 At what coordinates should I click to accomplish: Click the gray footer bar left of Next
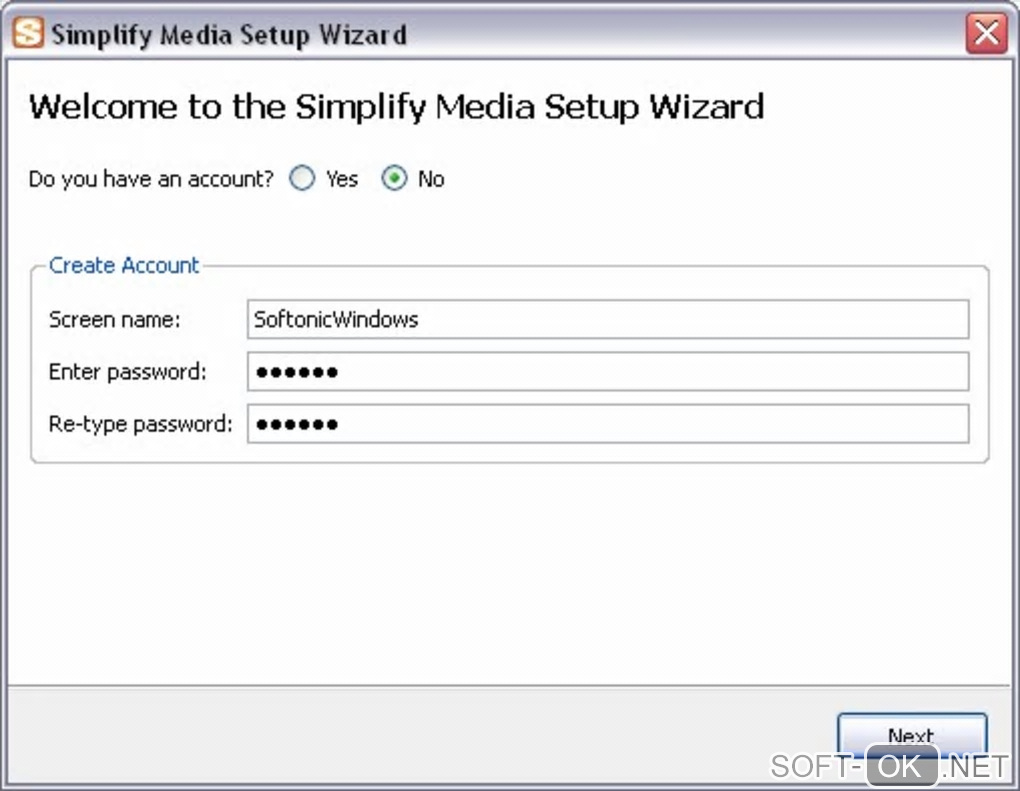pos(400,735)
